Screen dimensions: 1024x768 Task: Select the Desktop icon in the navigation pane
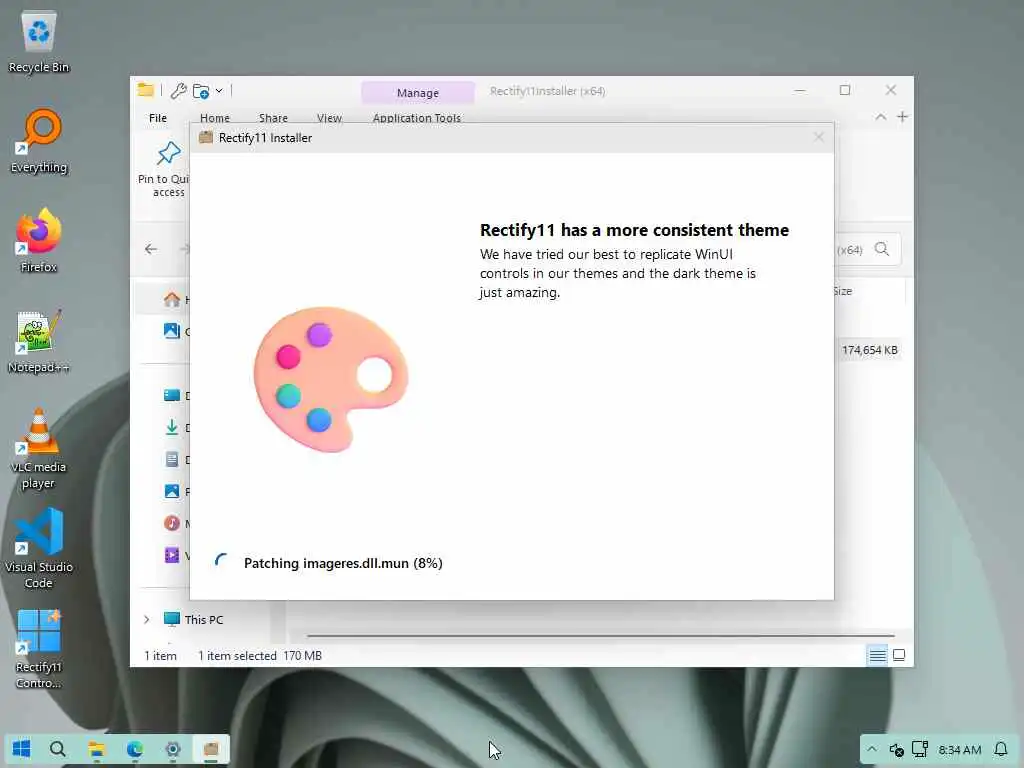(172, 395)
